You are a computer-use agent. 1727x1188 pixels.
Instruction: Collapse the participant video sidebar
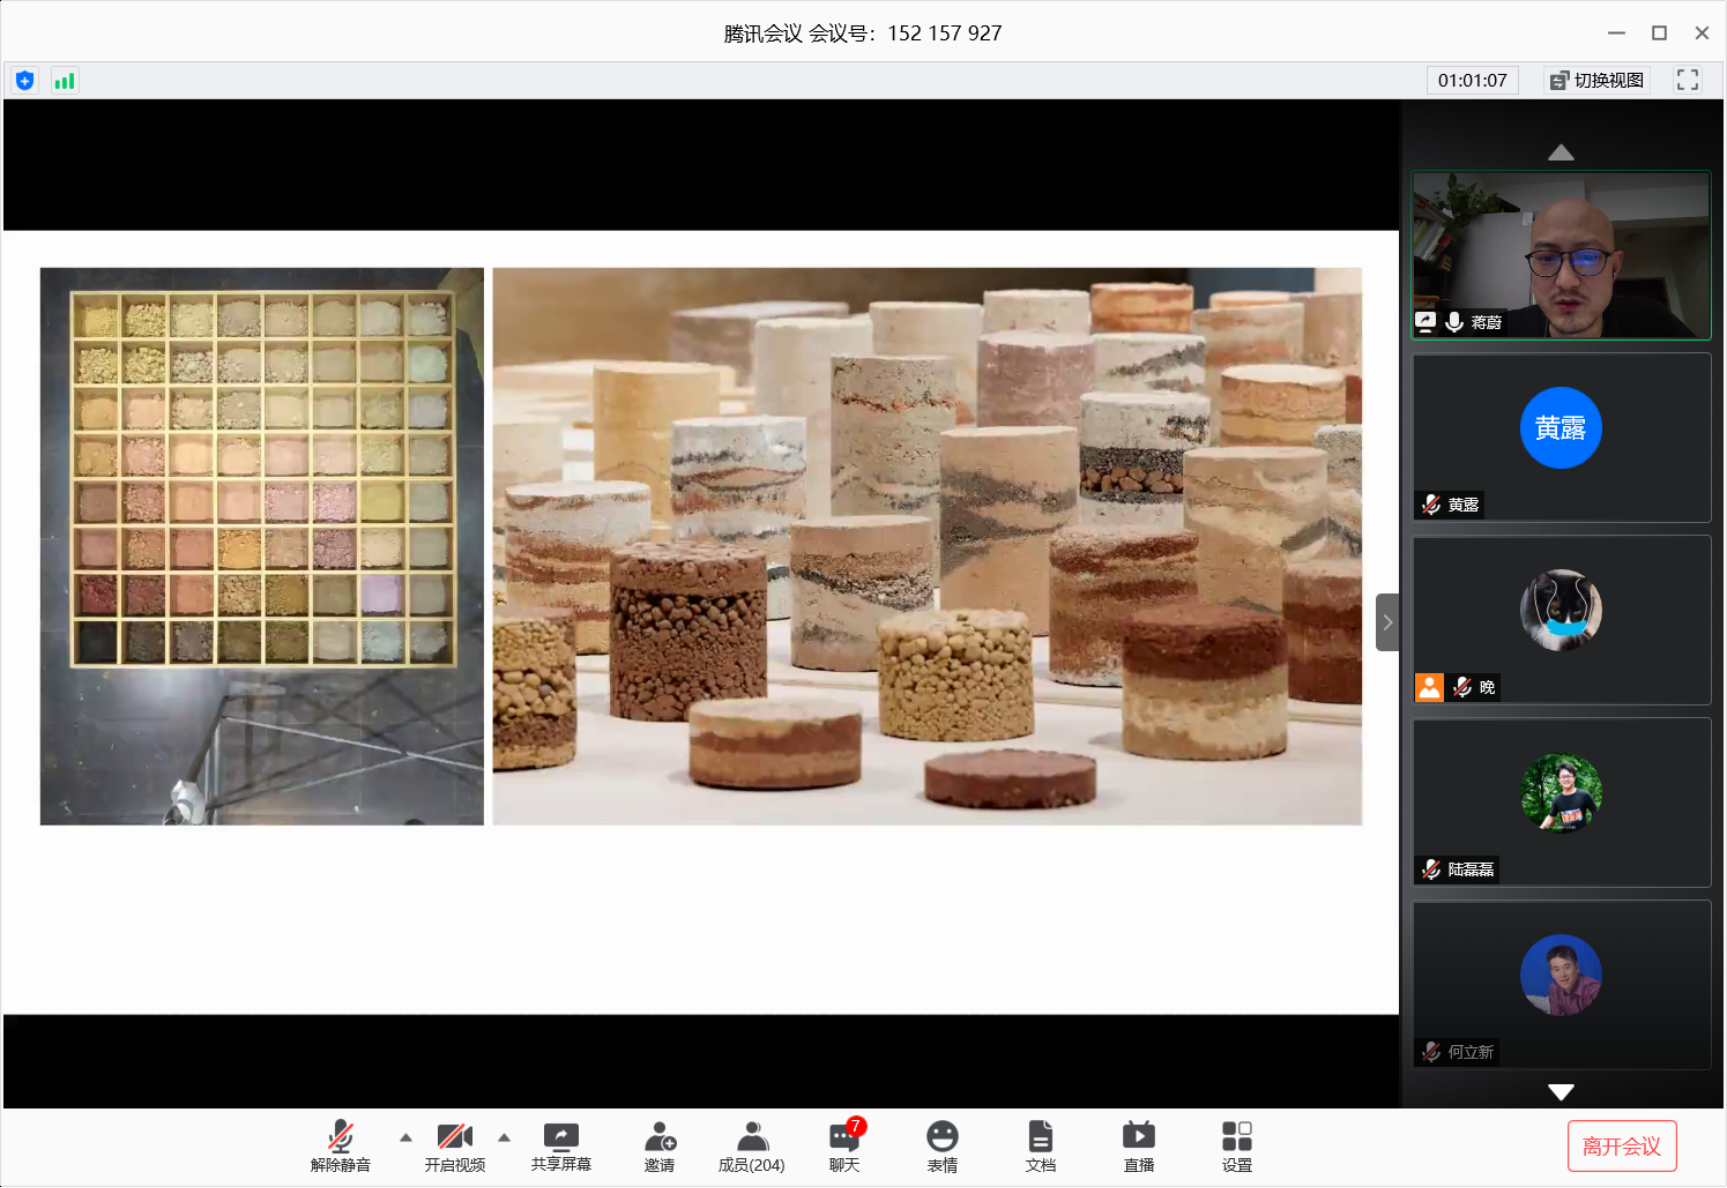pyautogui.click(x=1387, y=622)
